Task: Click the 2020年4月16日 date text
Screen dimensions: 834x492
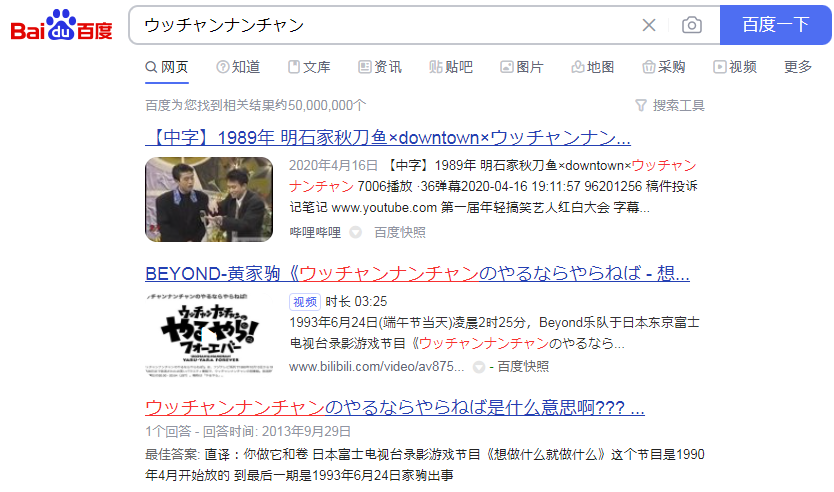Action: 333,165
